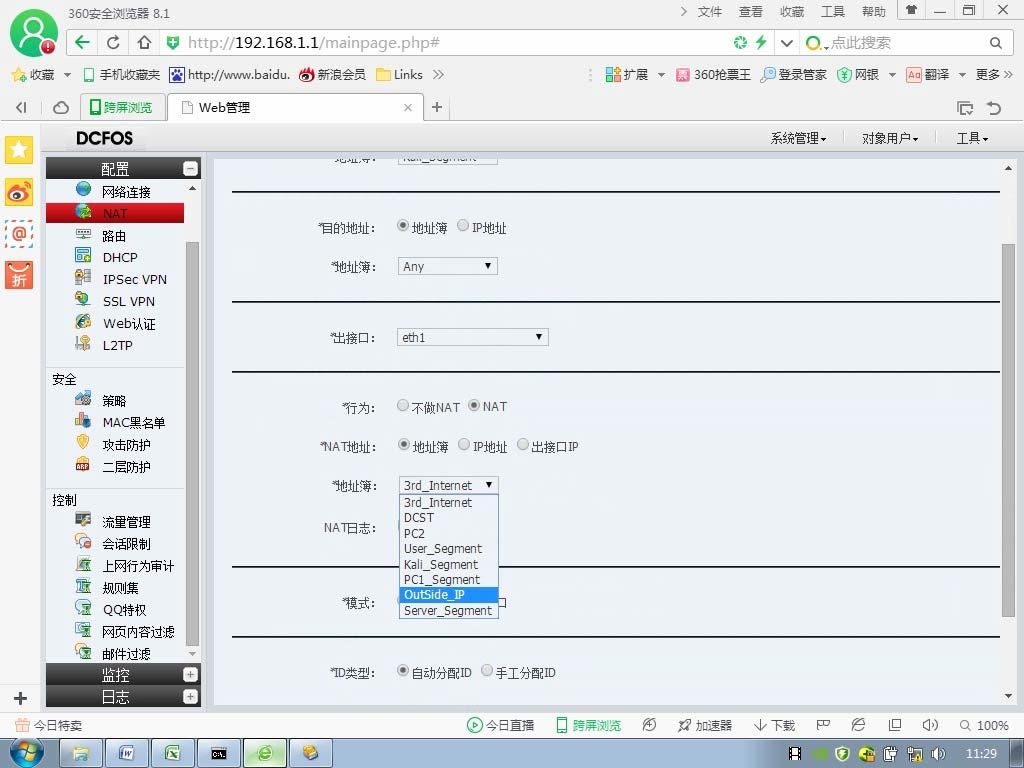This screenshot has width=1024, height=768.
Task: Open QQ特权 page
Action: point(124,609)
